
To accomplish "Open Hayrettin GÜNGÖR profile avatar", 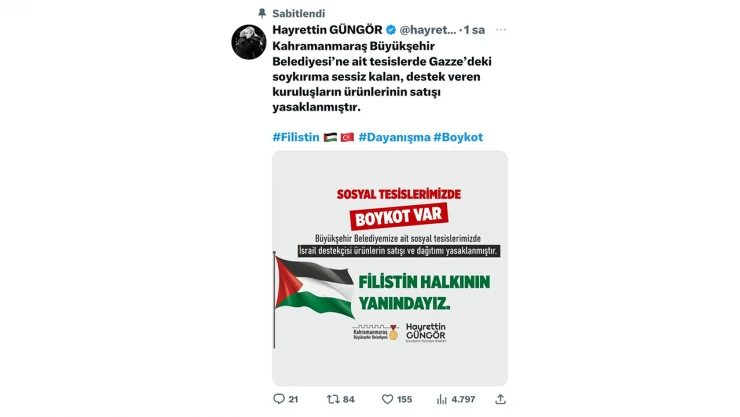I will pos(249,42).
